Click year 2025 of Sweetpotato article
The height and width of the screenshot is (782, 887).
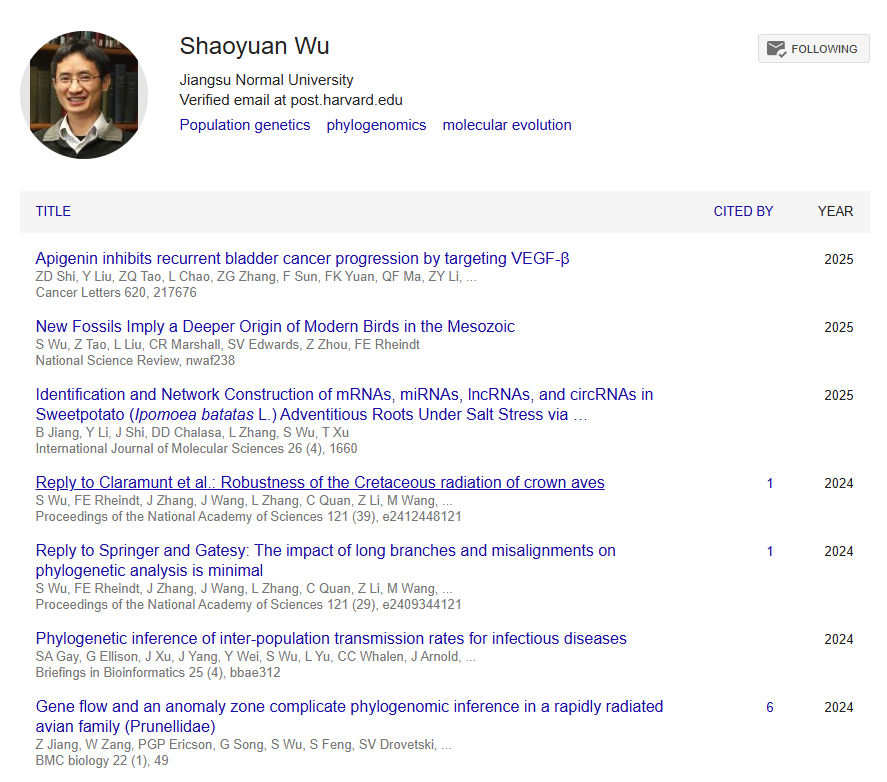point(838,395)
